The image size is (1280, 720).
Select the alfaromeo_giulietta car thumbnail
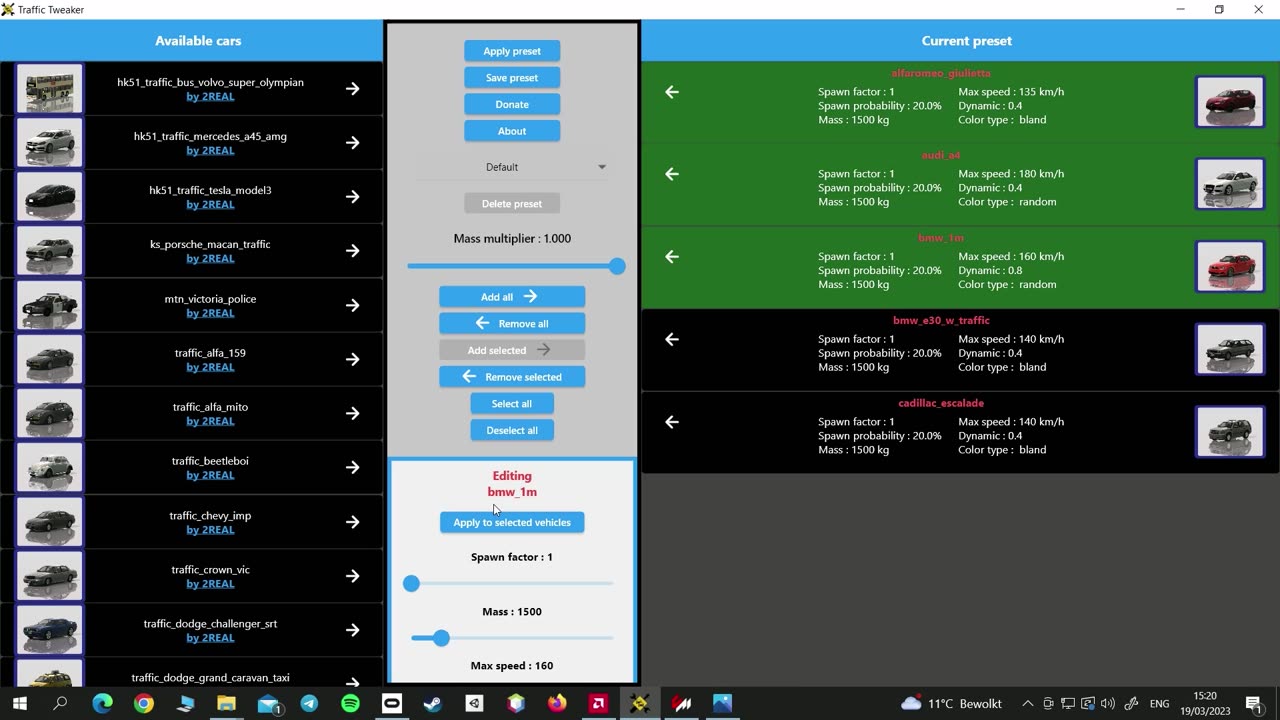(x=1230, y=101)
